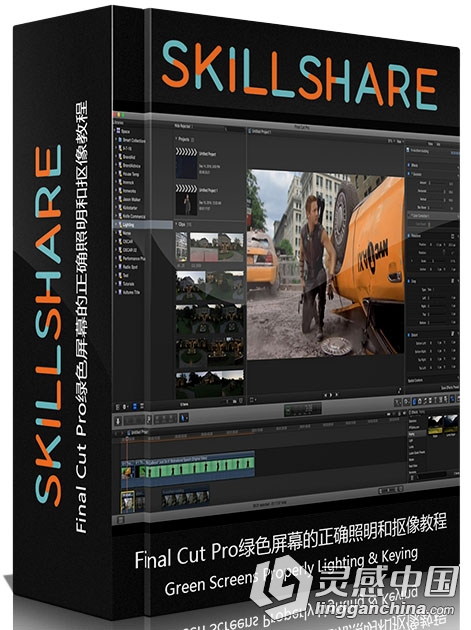Toggle the Libraries sidebar button
This screenshot has height=630, width=471.
click(118, 407)
